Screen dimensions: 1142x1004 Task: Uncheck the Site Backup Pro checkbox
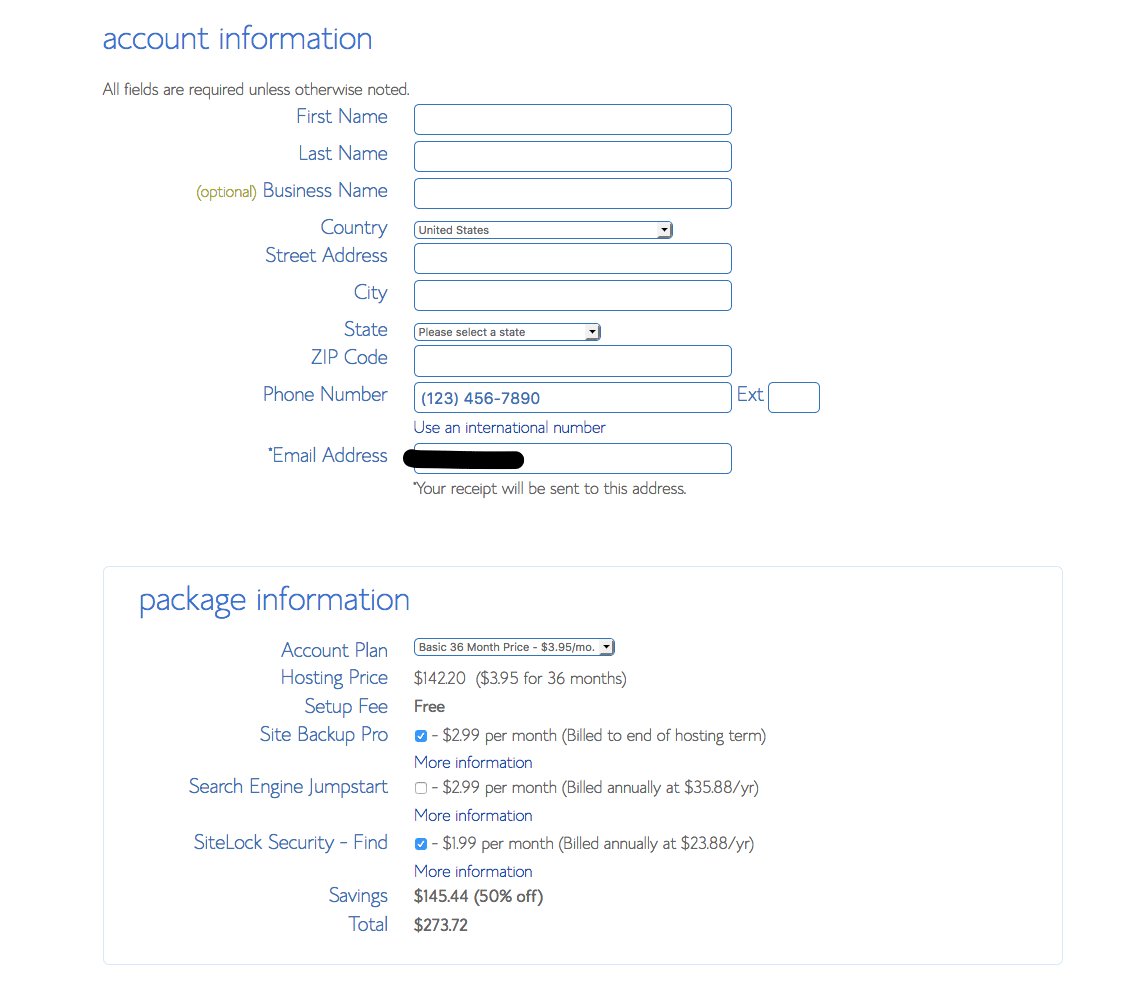[x=421, y=736]
